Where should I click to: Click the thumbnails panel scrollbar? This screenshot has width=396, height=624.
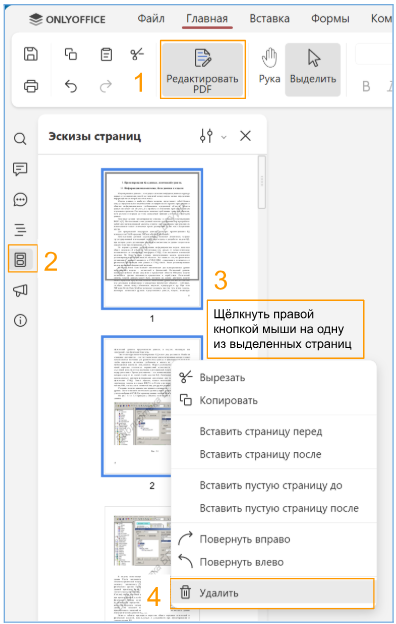pyautogui.click(x=261, y=182)
